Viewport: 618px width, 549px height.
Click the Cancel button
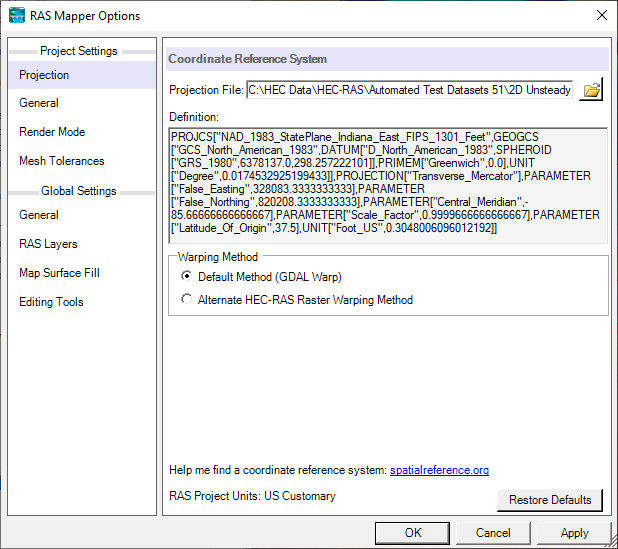[x=493, y=533]
